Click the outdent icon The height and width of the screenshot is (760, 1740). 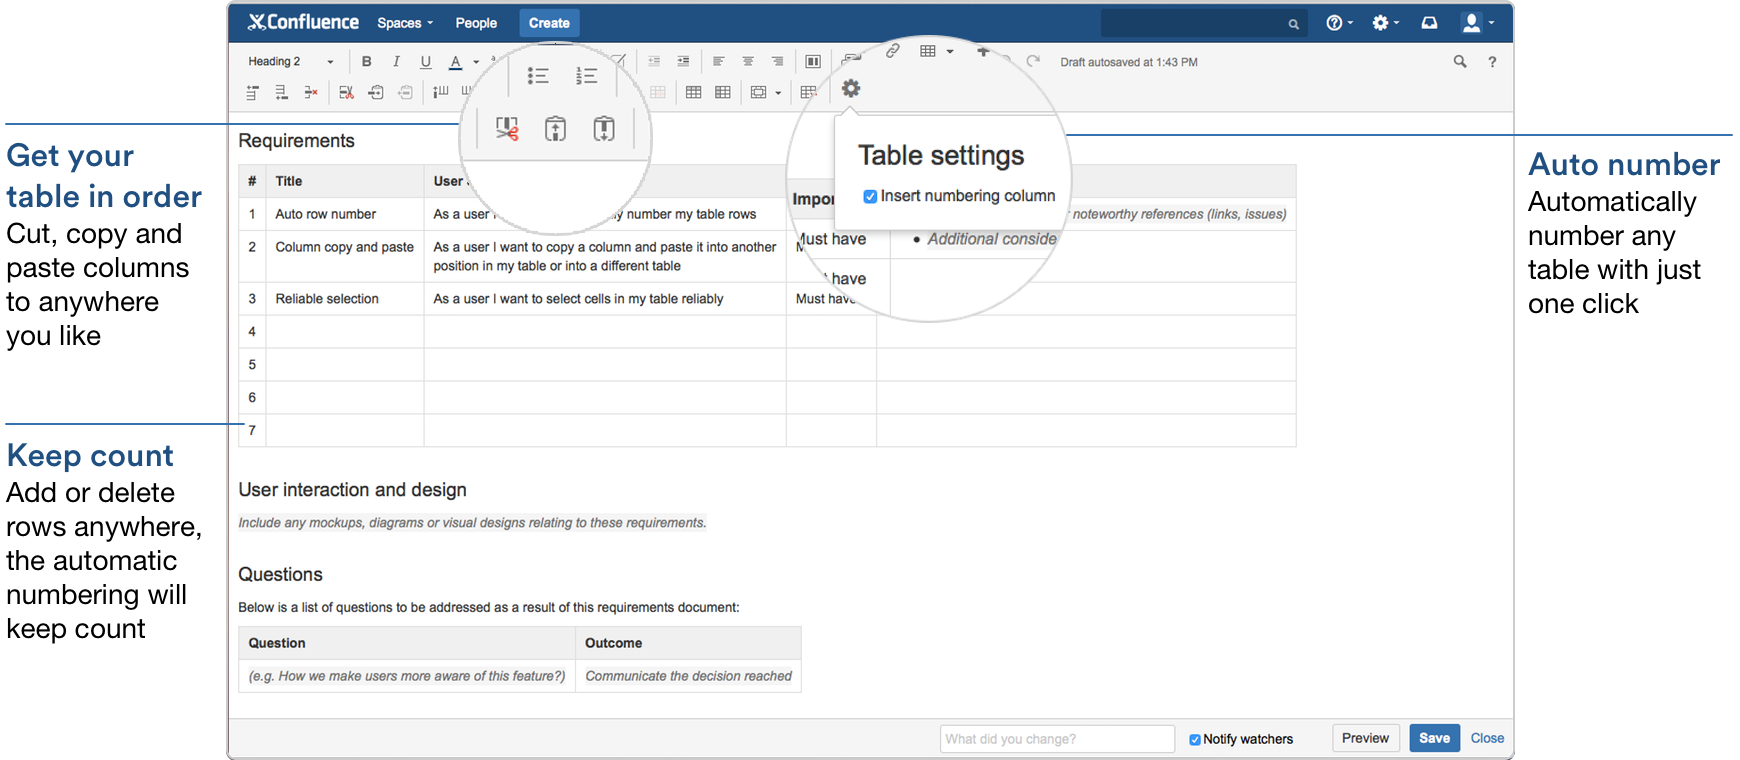654,62
